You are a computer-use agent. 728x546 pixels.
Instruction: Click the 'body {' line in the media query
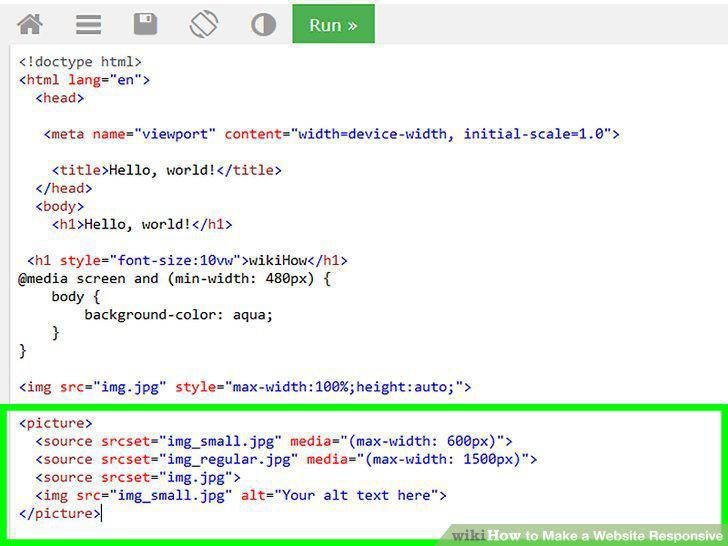click(x=76, y=297)
